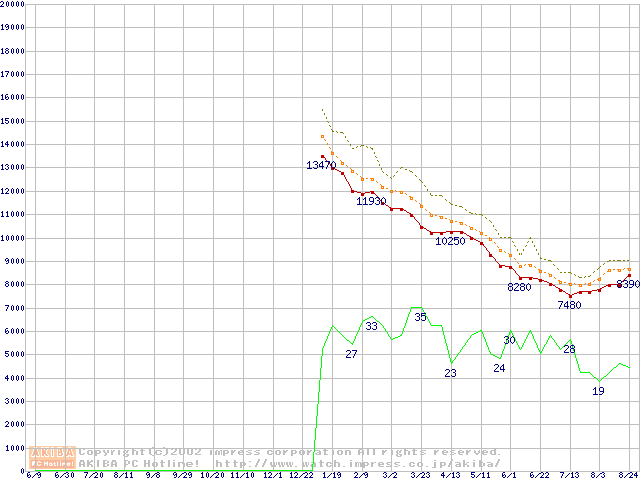This screenshot has height=480, width=640.
Task: Select the 8280 price data label
Action: pyautogui.click(x=519, y=287)
